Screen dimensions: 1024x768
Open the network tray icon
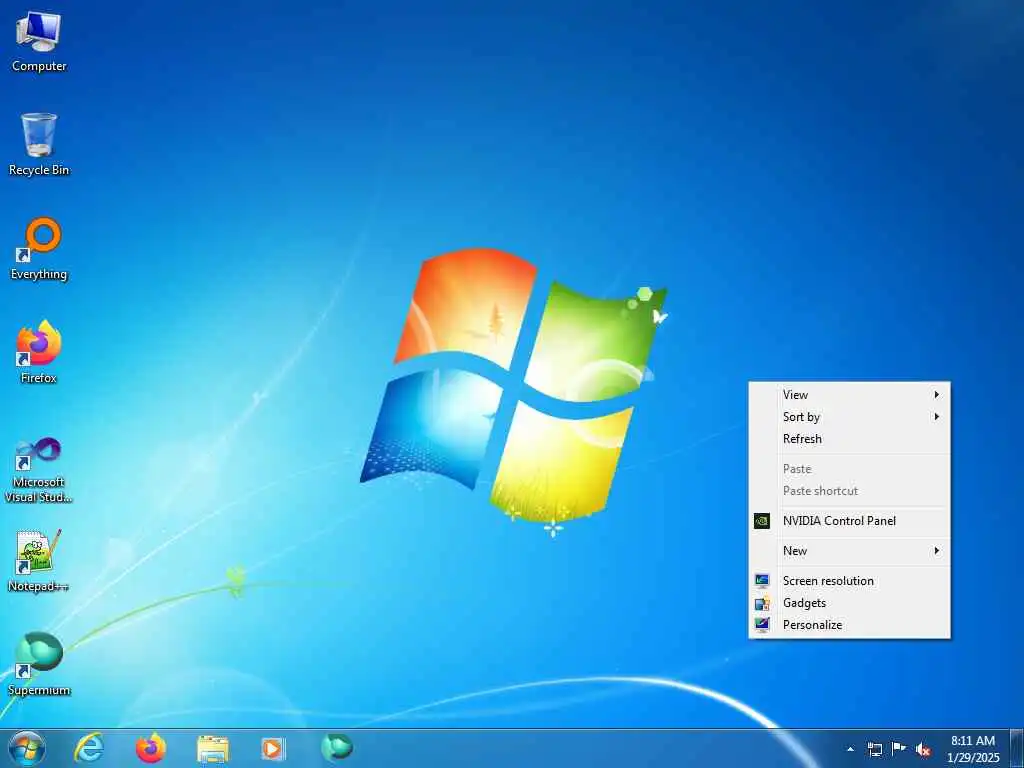(x=874, y=749)
